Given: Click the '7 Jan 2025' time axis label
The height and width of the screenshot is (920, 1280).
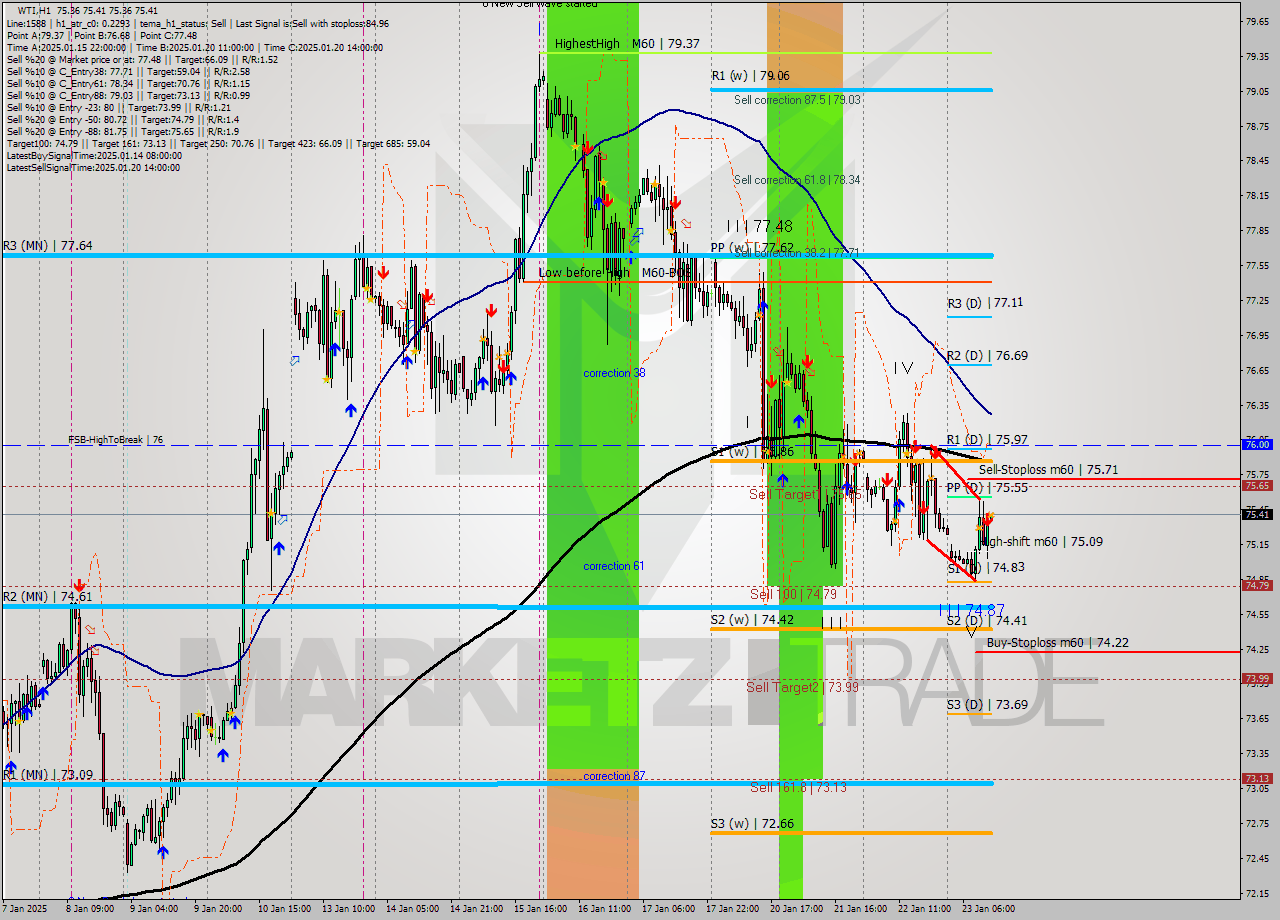Looking at the screenshot, I should tap(26, 909).
